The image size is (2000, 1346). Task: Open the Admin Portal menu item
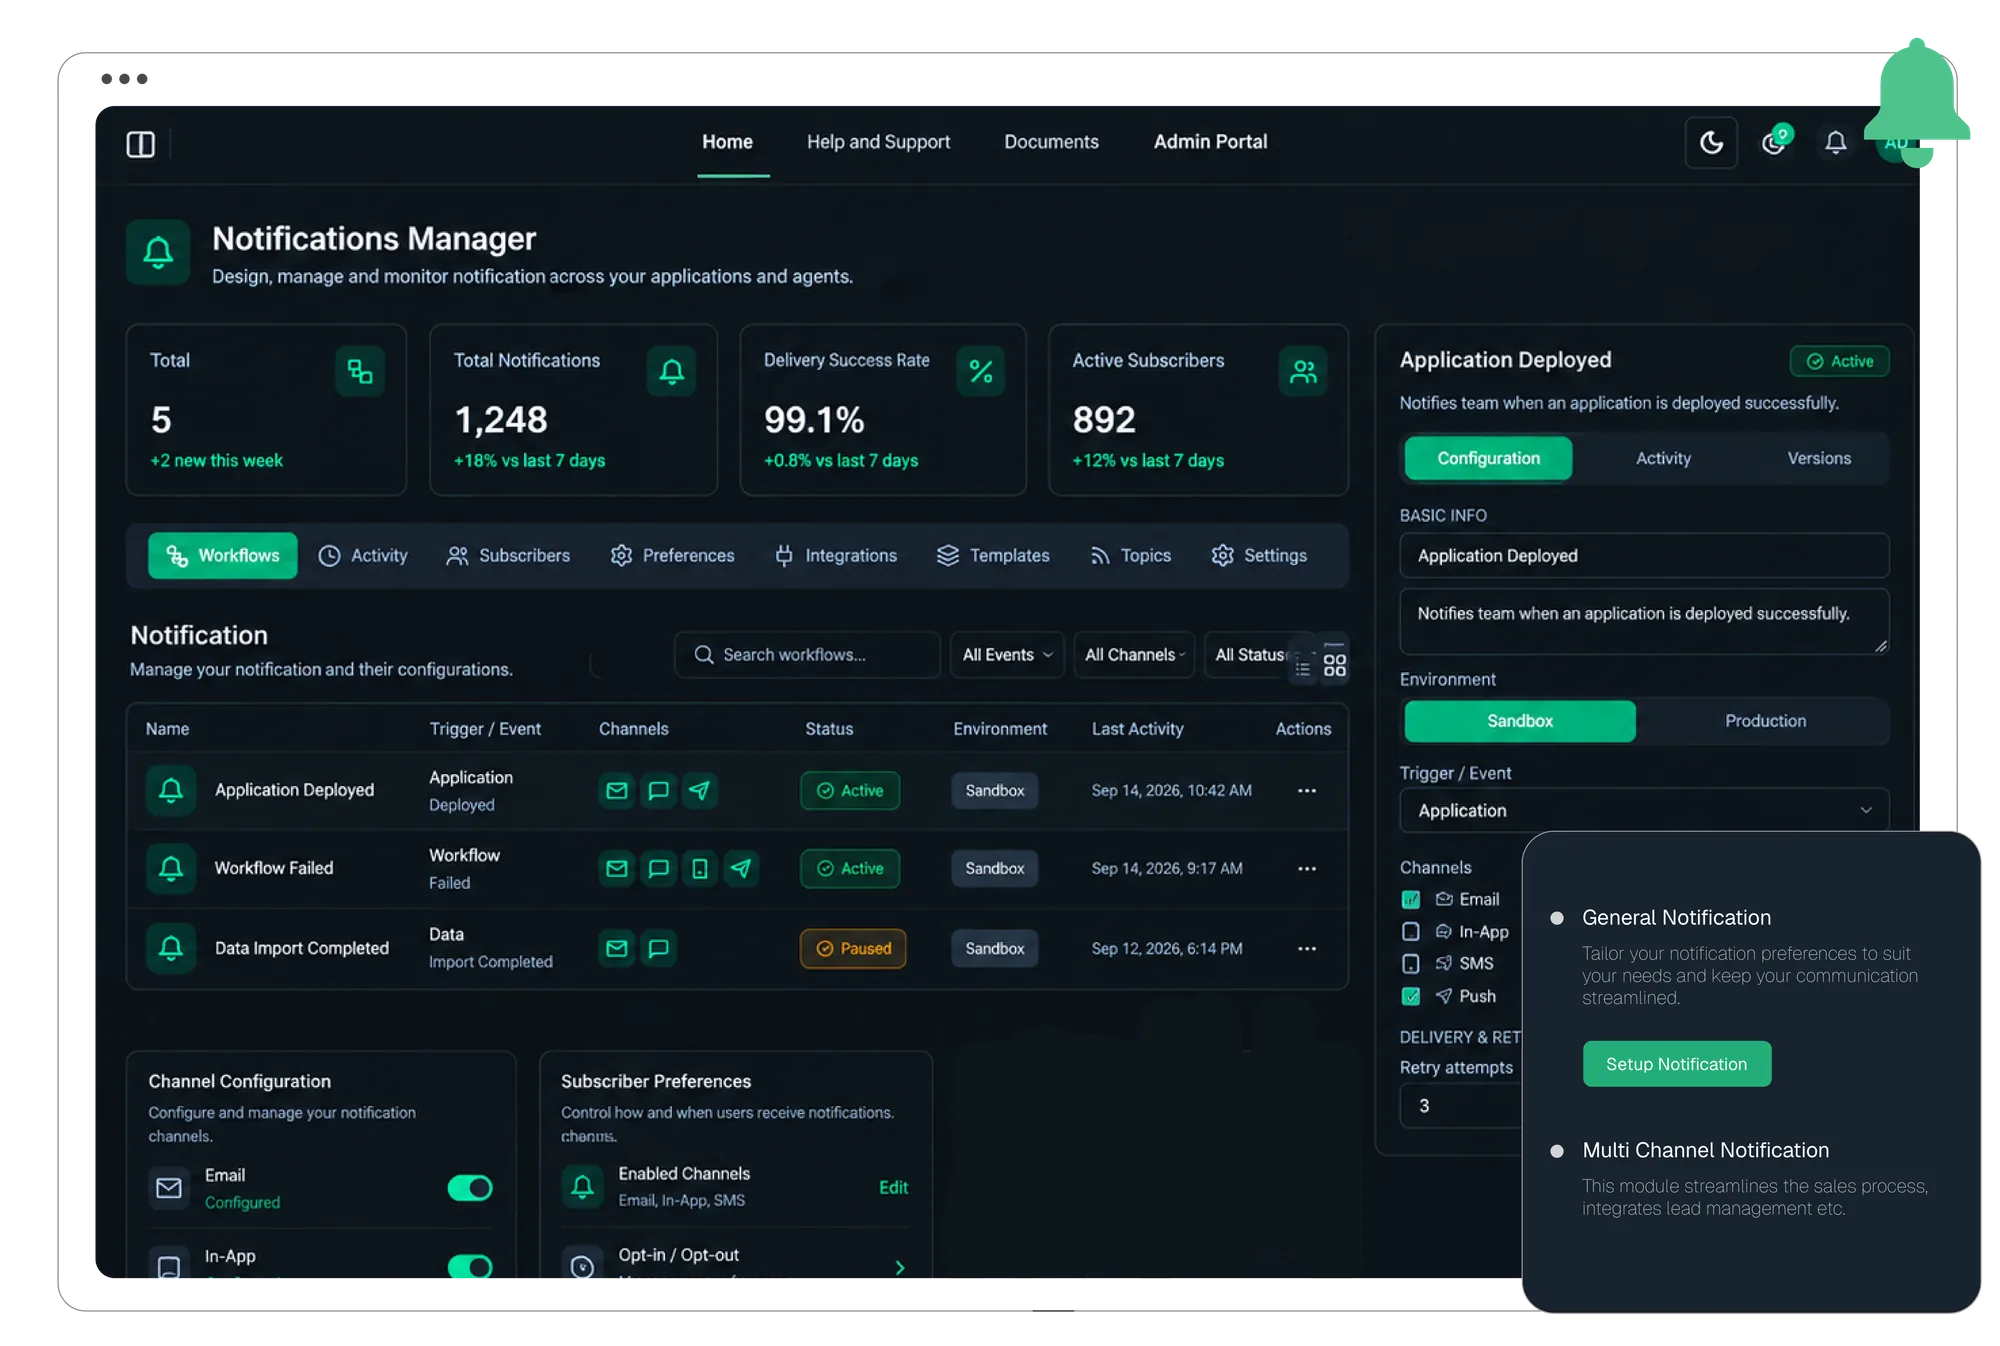pos(1210,142)
